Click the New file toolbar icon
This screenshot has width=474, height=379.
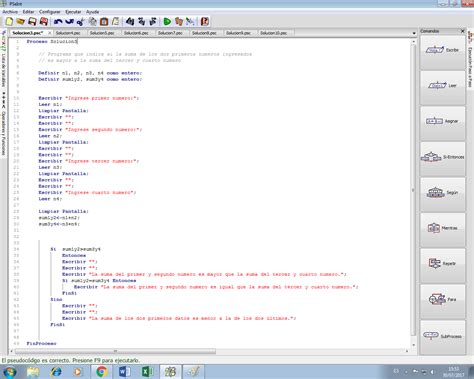(x=9, y=22)
